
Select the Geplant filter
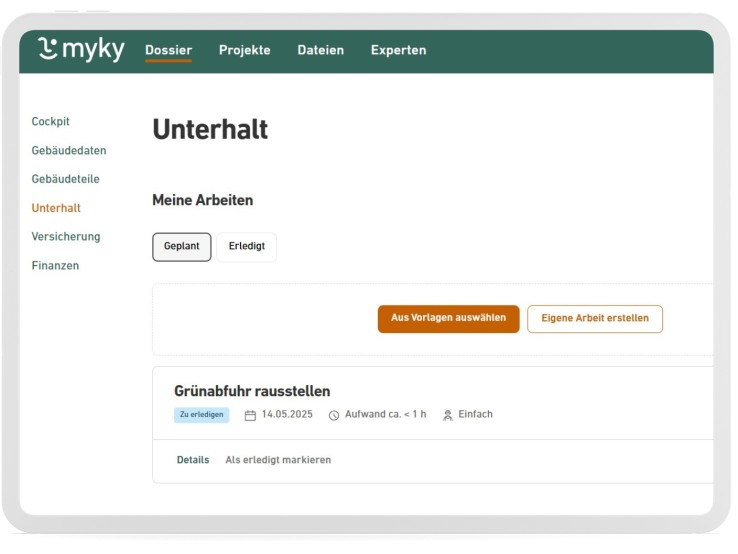tap(181, 247)
